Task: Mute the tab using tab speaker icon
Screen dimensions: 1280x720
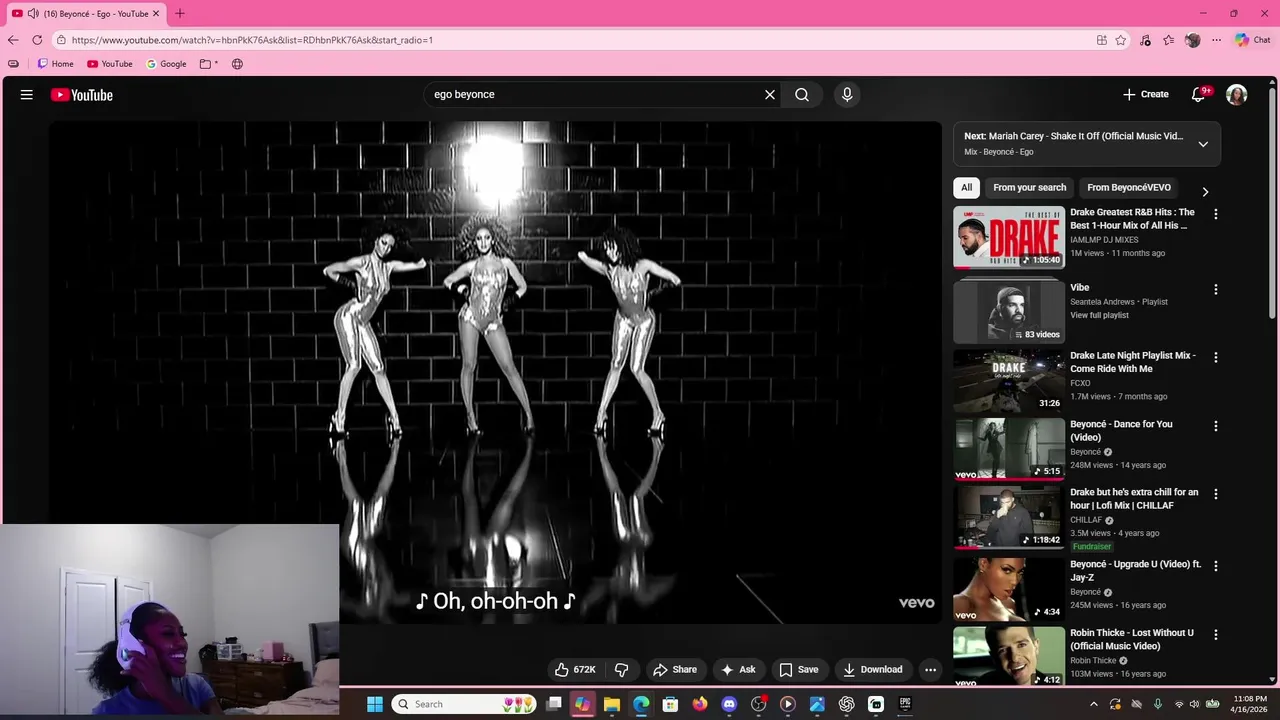Action: click(33, 14)
